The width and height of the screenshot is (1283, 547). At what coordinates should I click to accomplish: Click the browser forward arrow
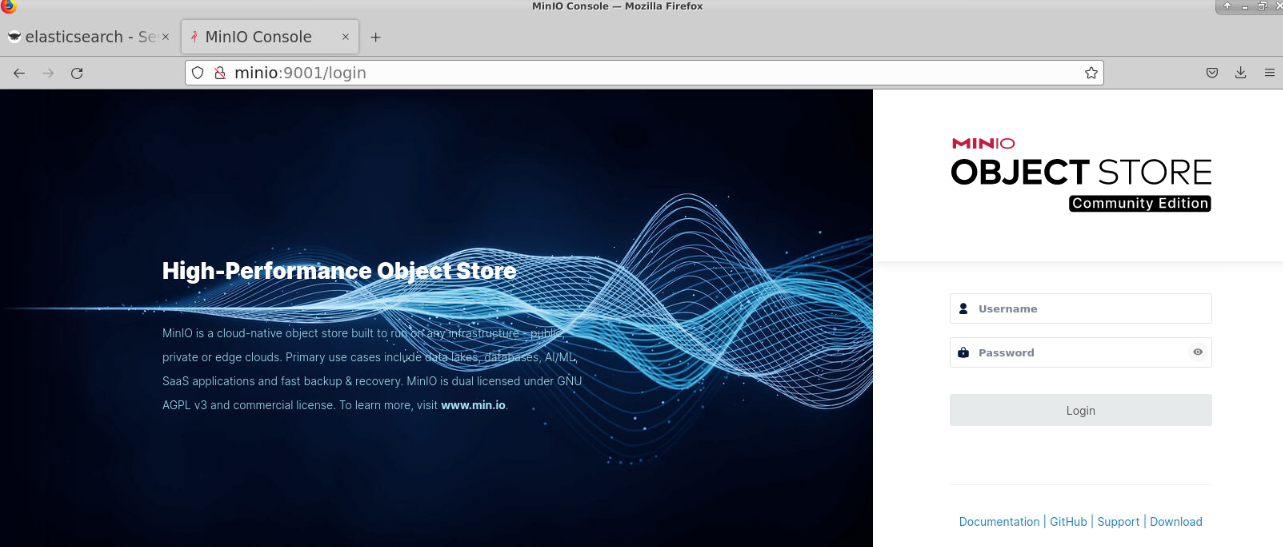[x=48, y=73]
